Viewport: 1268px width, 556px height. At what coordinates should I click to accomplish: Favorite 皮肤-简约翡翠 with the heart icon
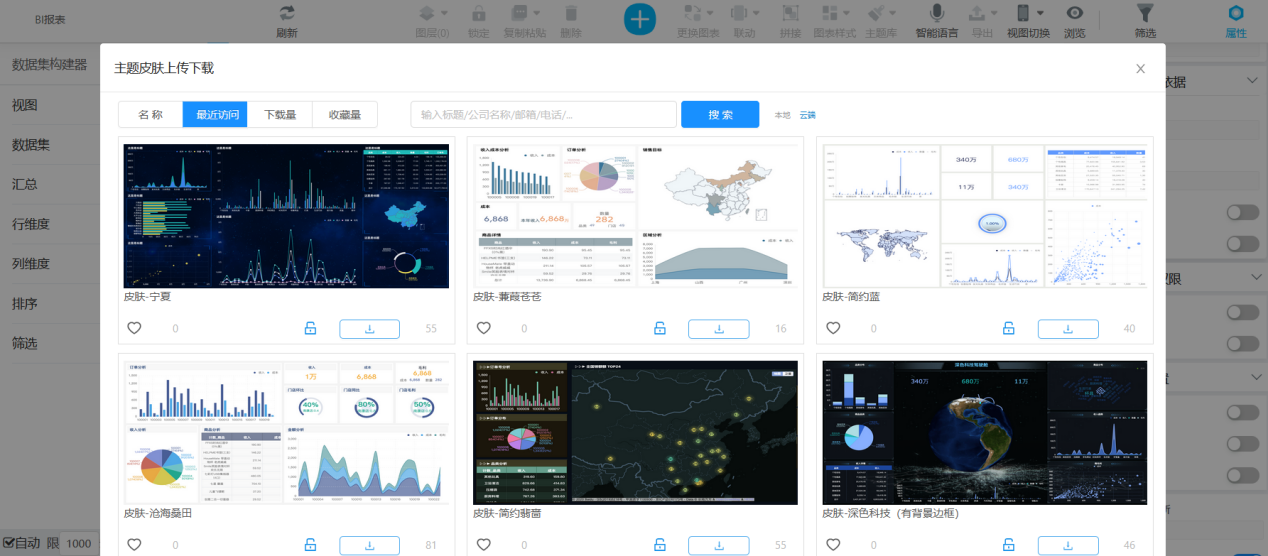pyautogui.click(x=483, y=545)
